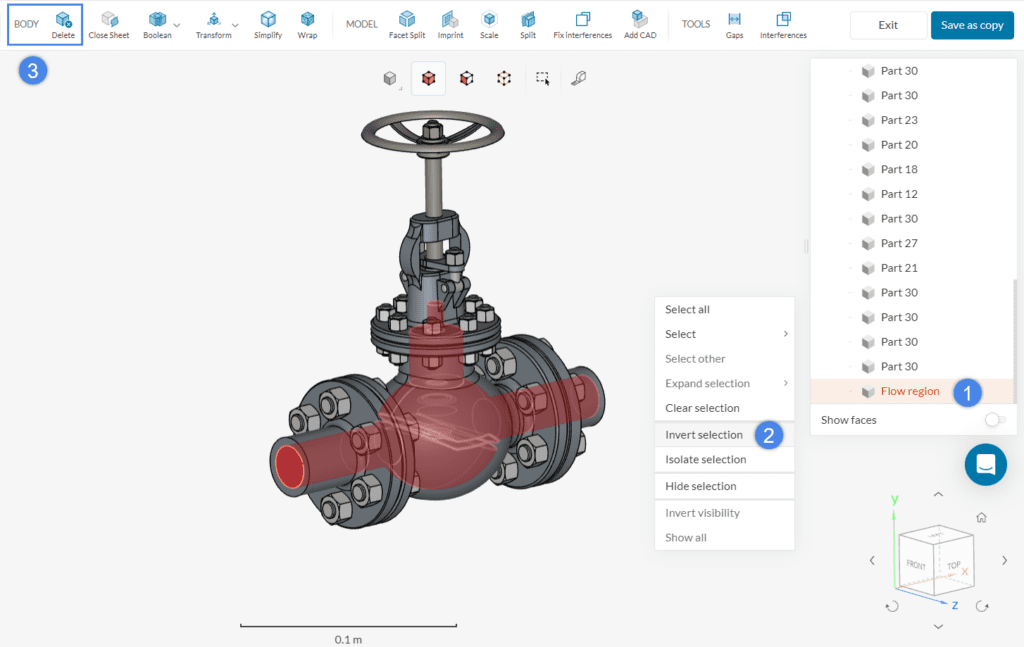
Task: Open the Boolean dropdown arrow
Action: (x=175, y=24)
